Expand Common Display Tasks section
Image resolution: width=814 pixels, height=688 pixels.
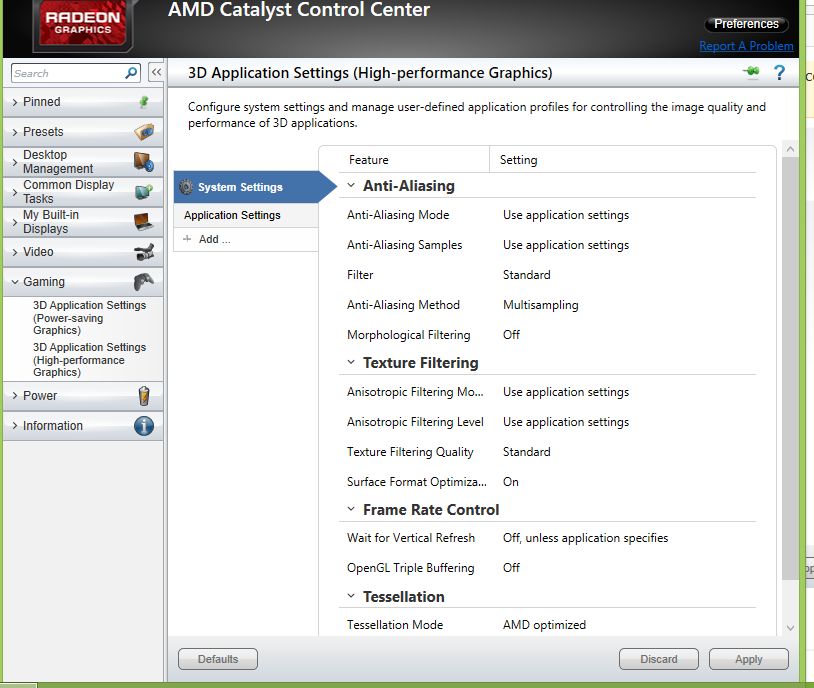click(15, 192)
